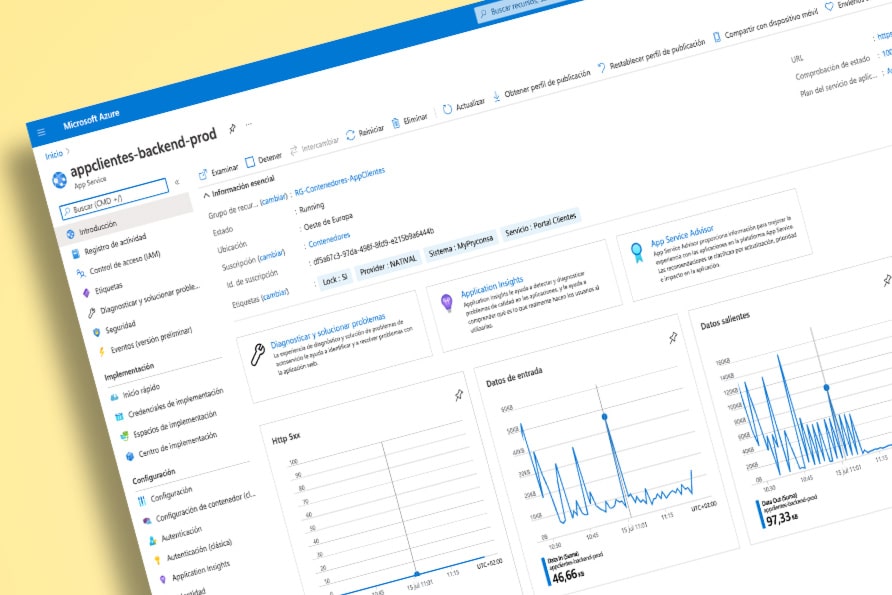Open the App Service Advisor card link

682,235
